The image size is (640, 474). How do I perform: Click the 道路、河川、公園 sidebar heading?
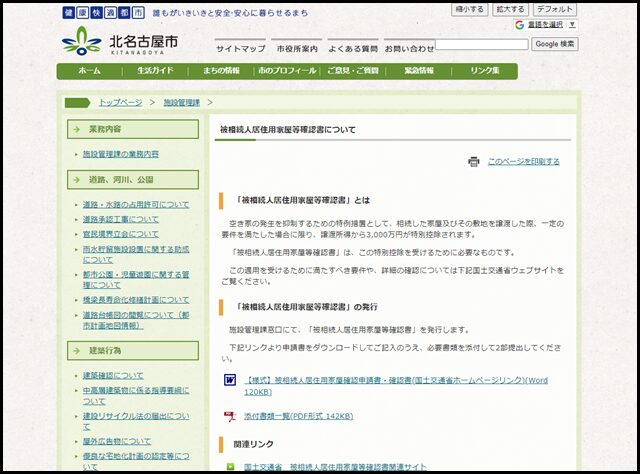coord(133,180)
